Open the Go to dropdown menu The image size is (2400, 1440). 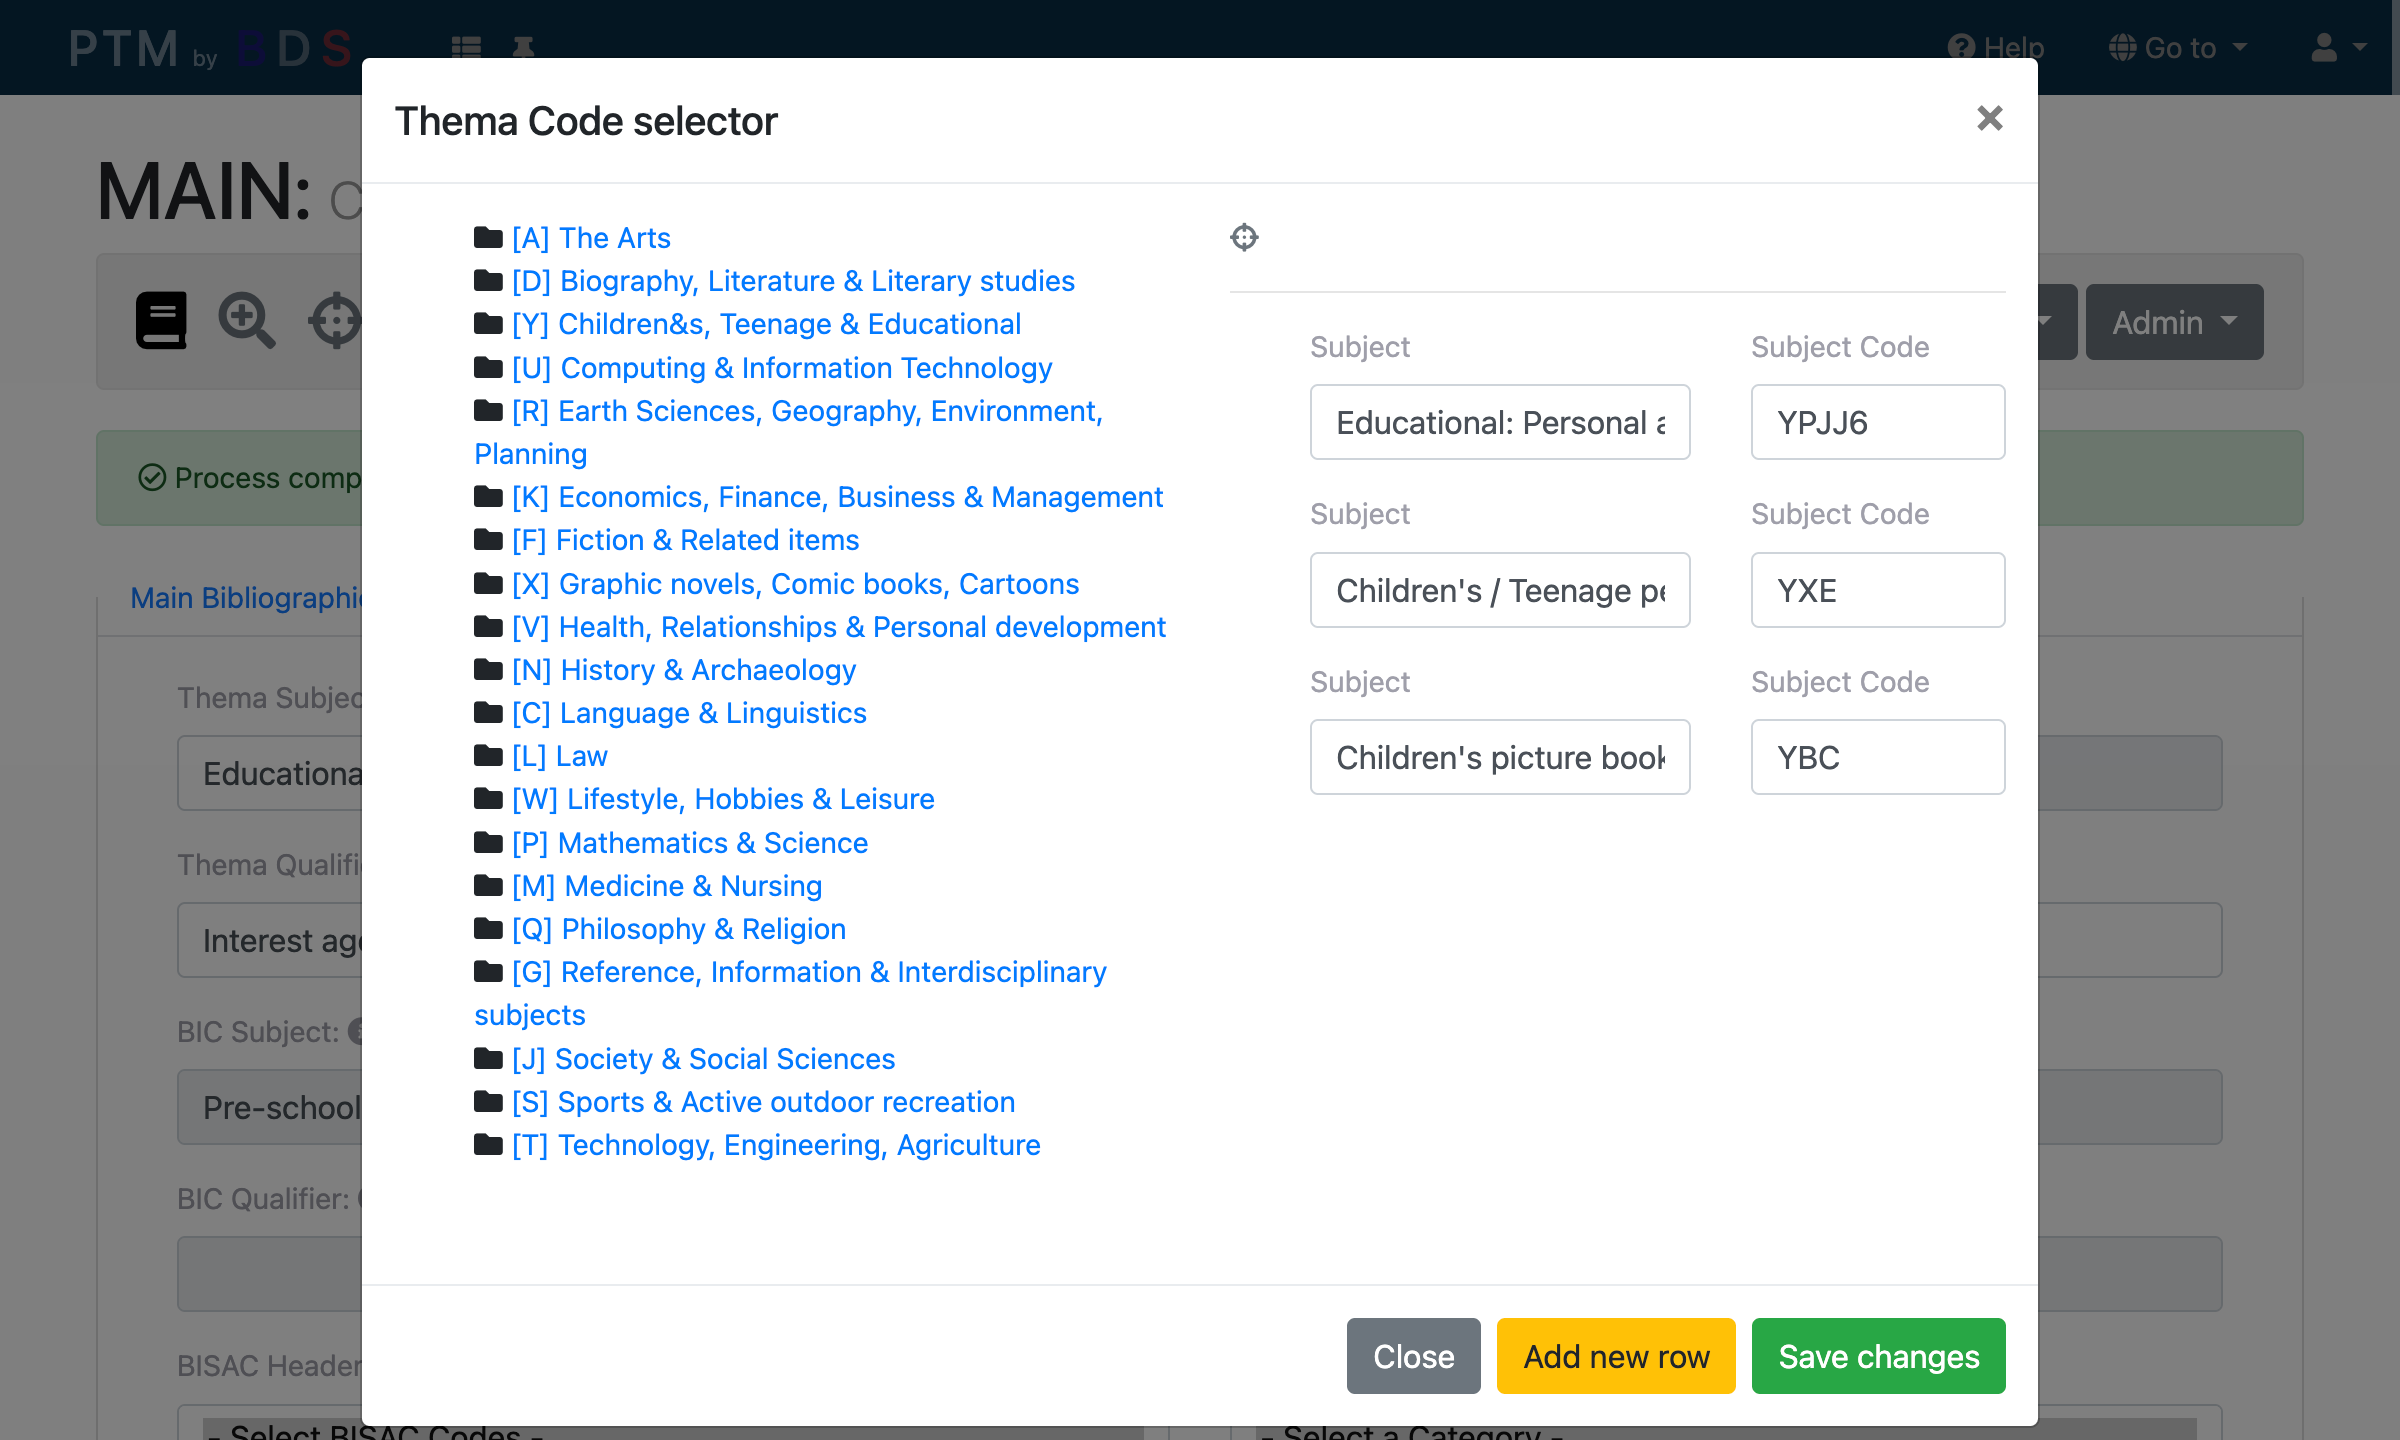2180,47
